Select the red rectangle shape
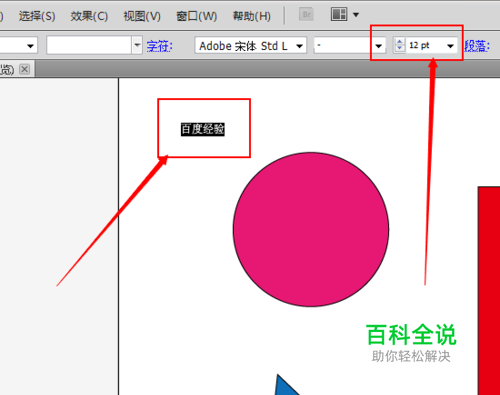Viewport: 500px width, 395px height. pos(489,291)
